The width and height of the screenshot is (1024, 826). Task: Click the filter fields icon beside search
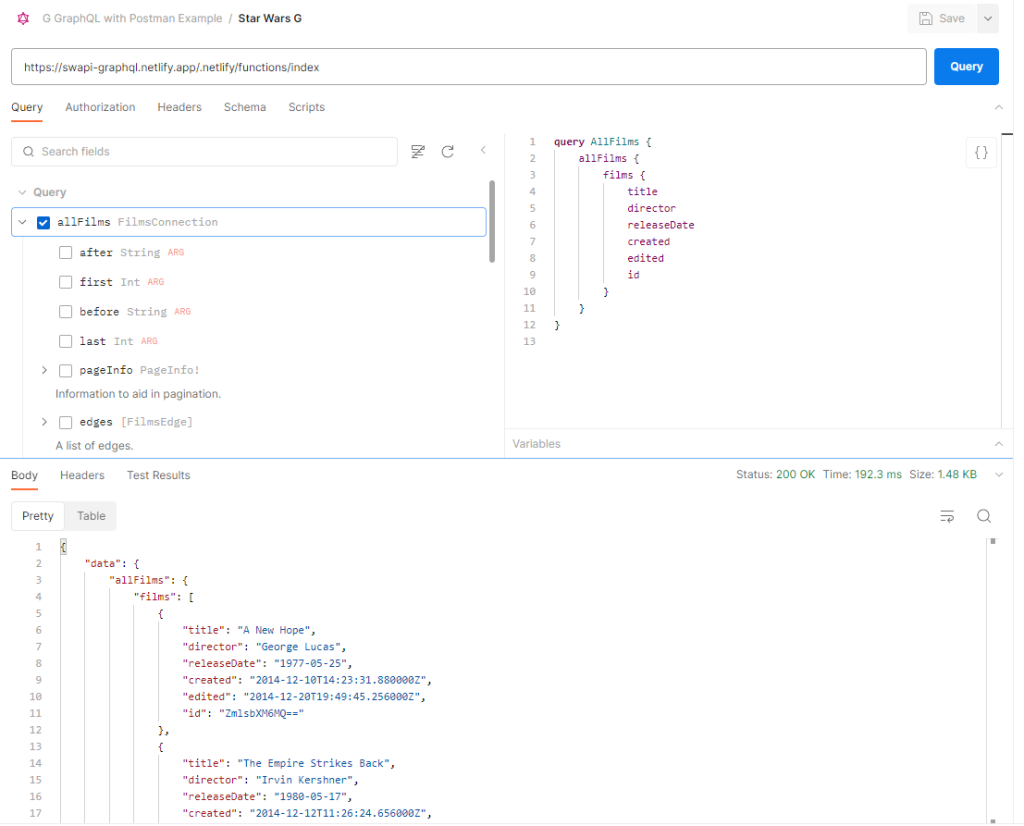coord(418,152)
